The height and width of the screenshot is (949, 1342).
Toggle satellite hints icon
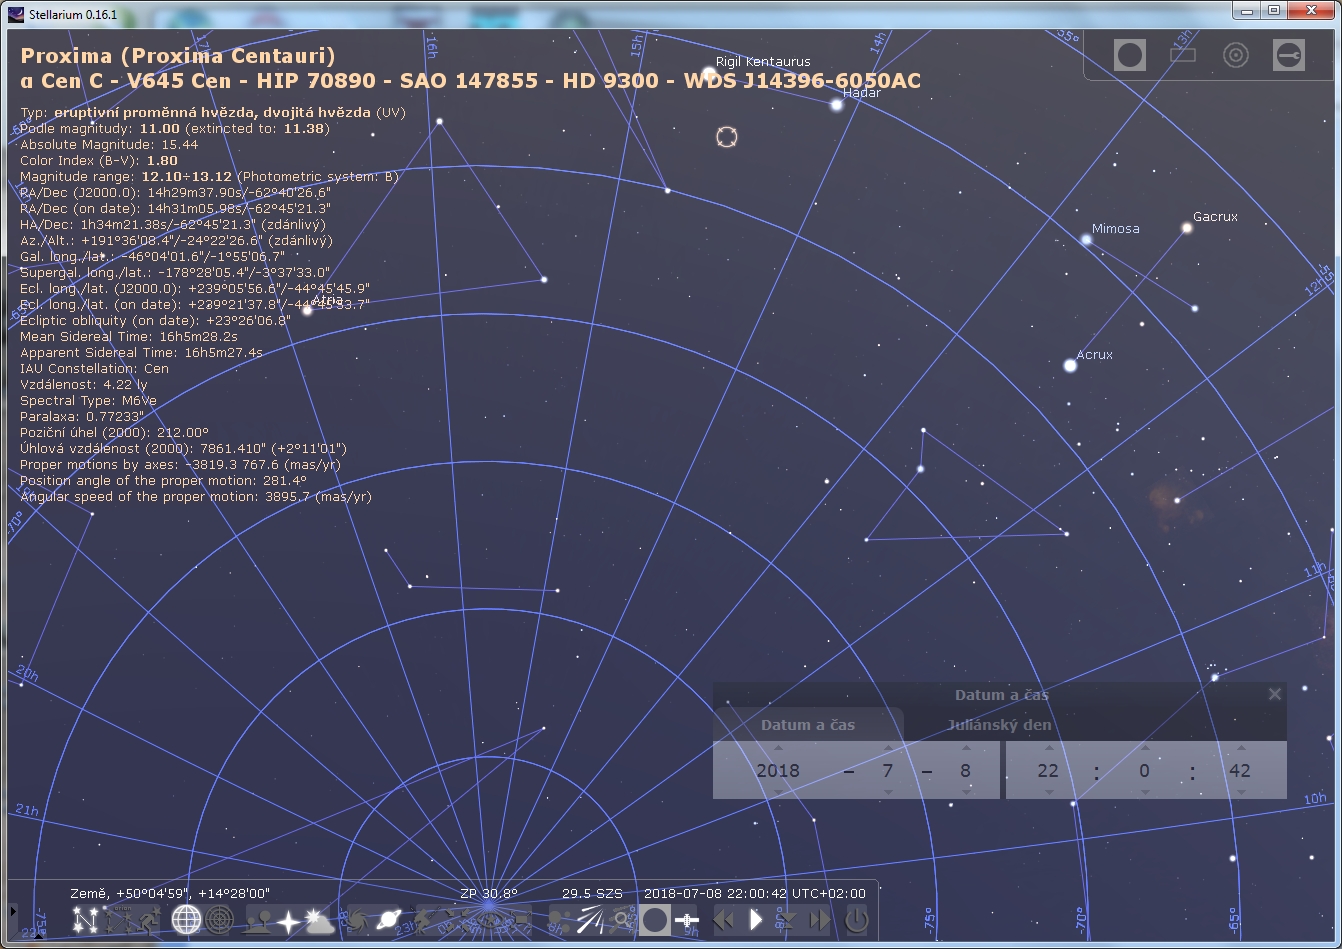(686, 920)
